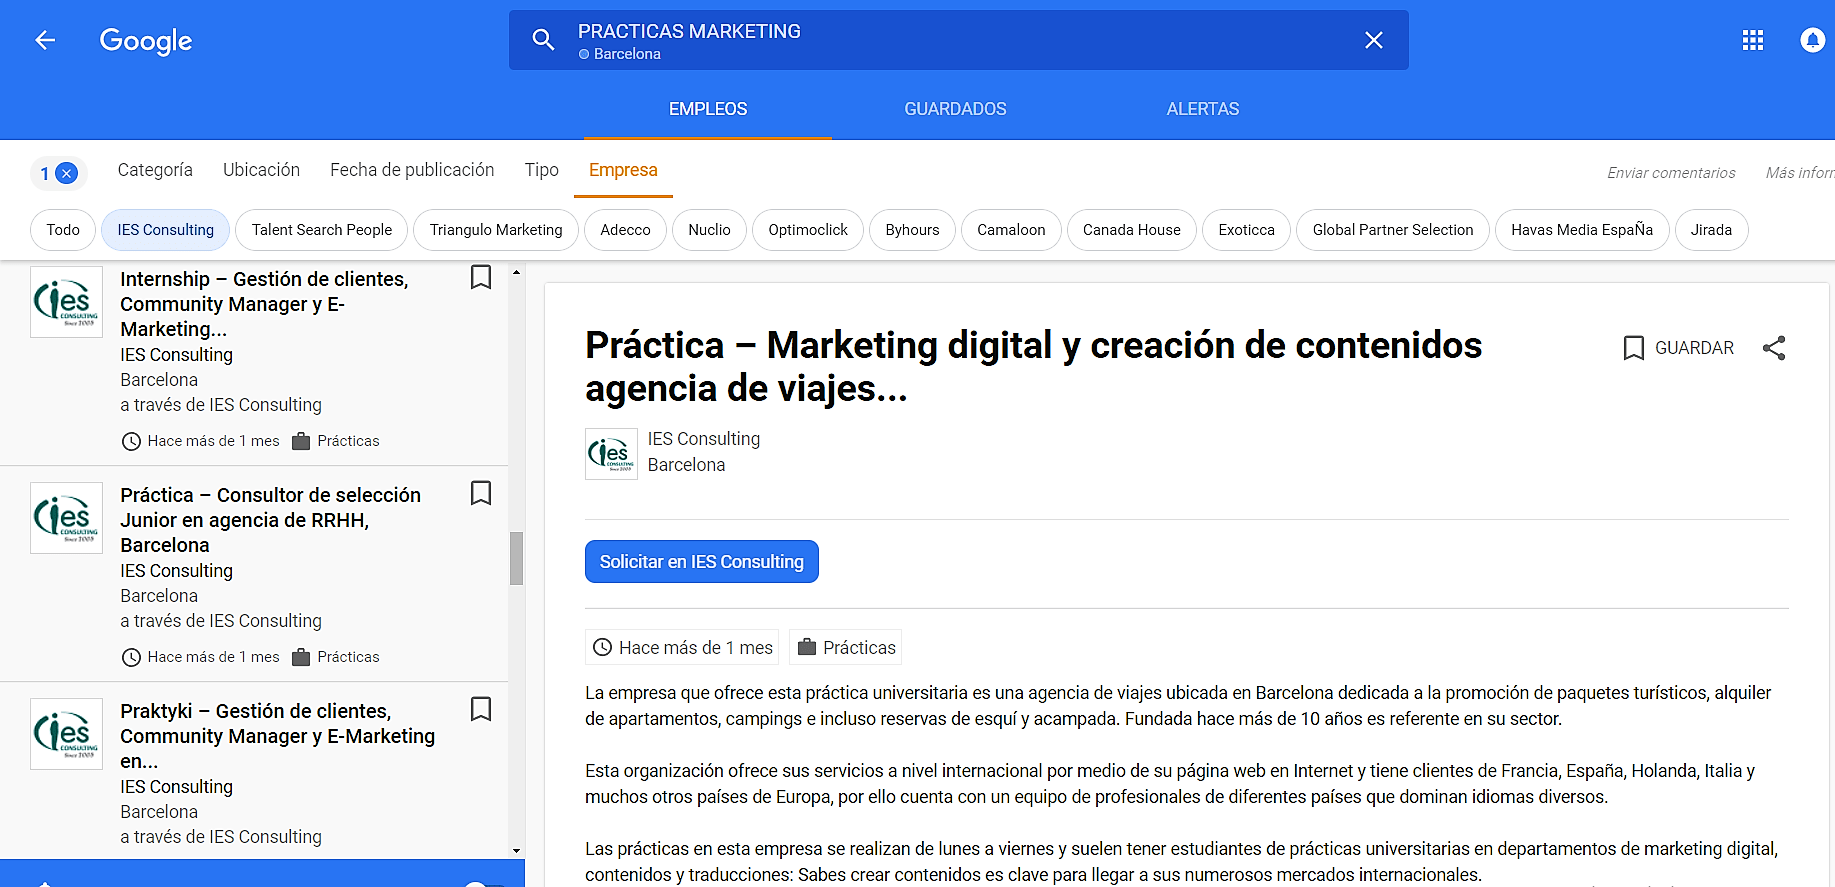Viewport: 1835px width, 887px height.
Task: Expand the Fecha de publicación filter
Action: [x=412, y=170]
